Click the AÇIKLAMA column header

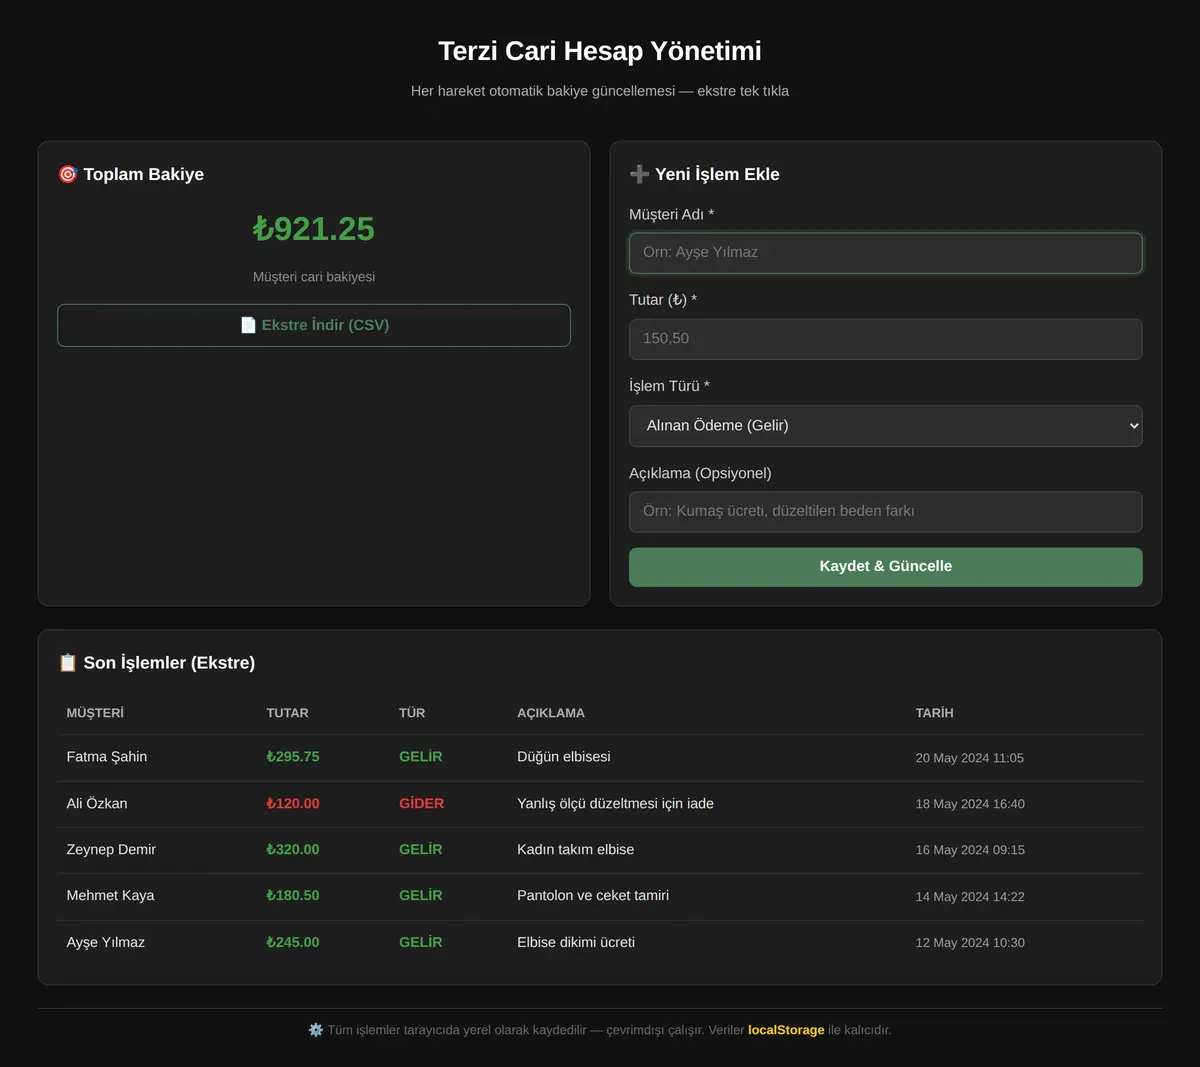tap(551, 713)
